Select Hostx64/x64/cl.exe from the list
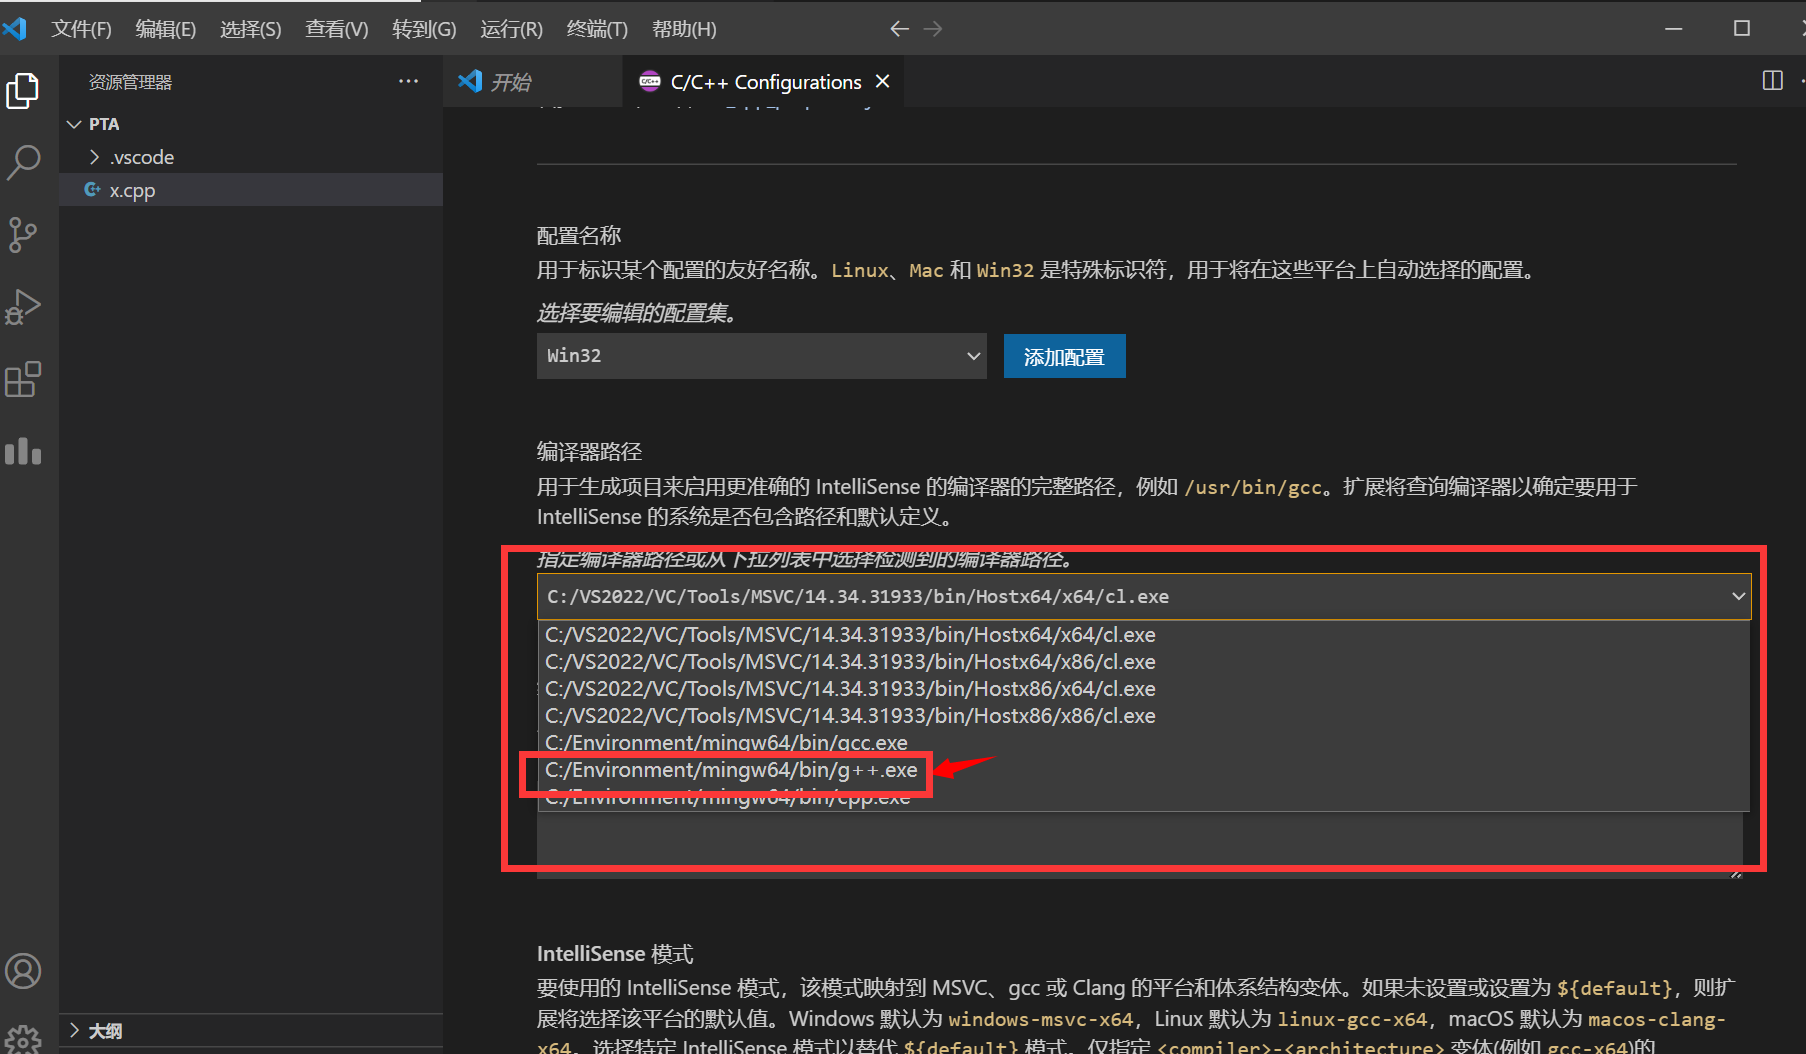 1144,635
